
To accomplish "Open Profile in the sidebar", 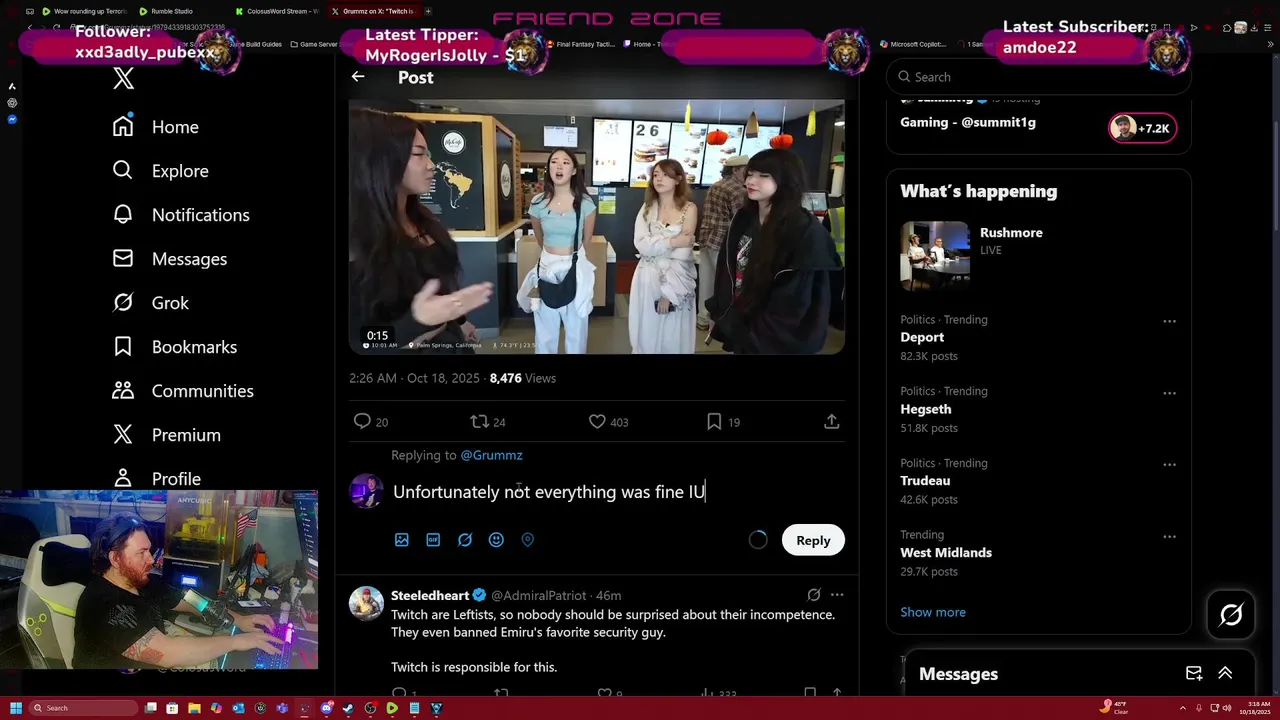I will pos(156,479).
